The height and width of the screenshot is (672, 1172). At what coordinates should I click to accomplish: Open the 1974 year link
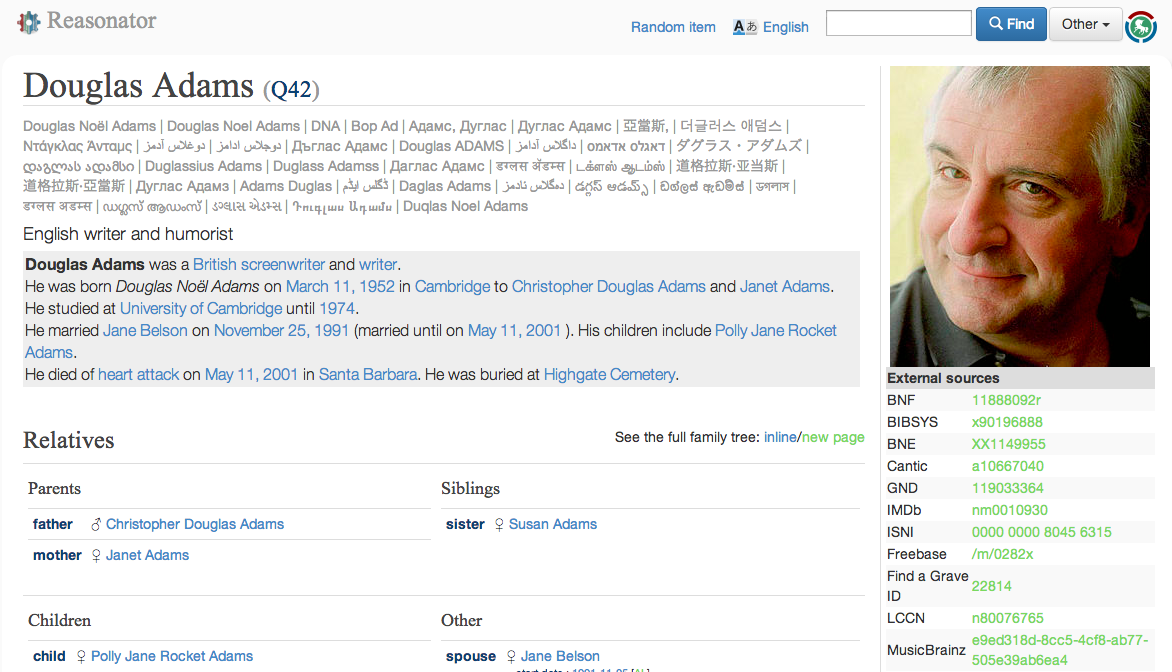pos(337,309)
